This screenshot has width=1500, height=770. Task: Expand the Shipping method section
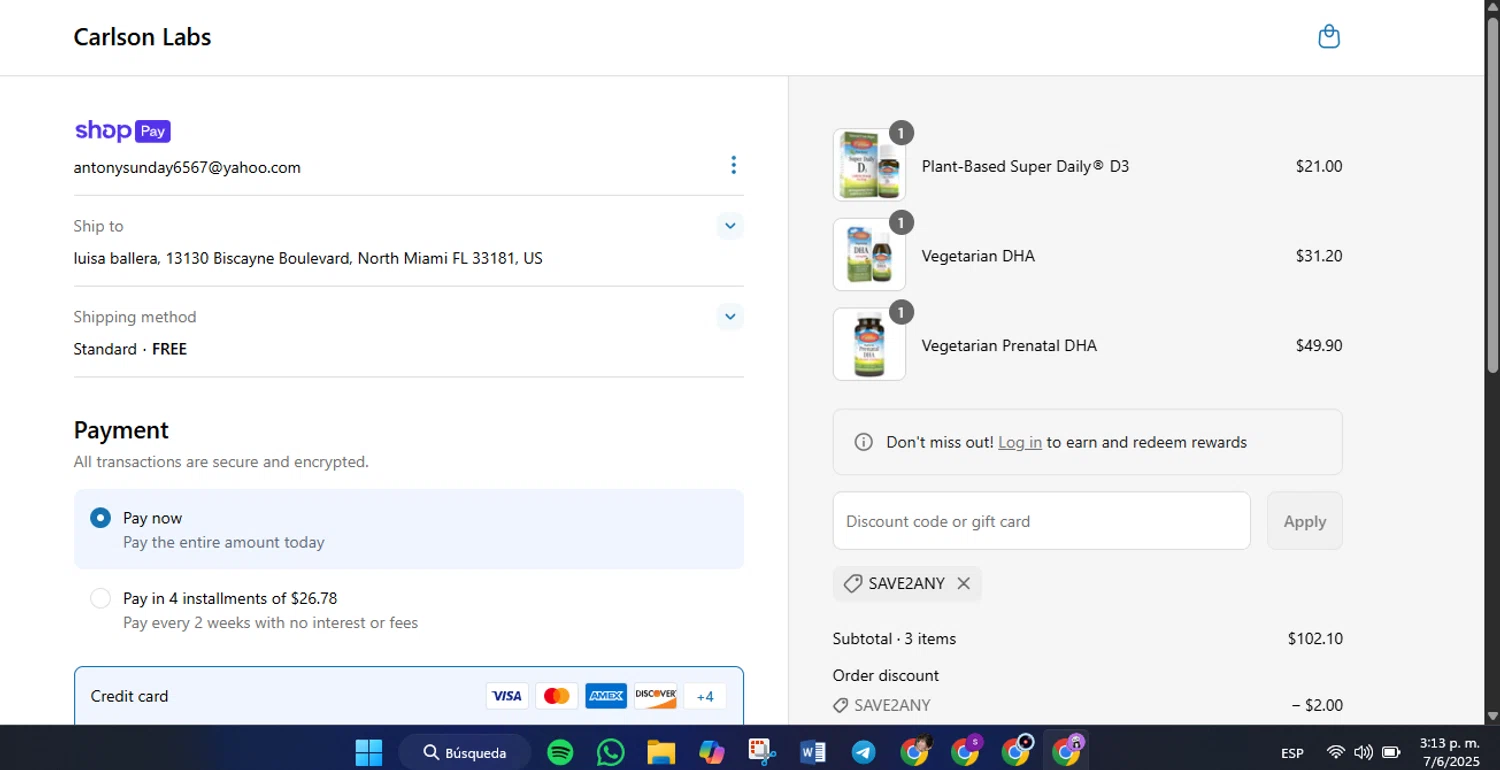pyautogui.click(x=730, y=317)
